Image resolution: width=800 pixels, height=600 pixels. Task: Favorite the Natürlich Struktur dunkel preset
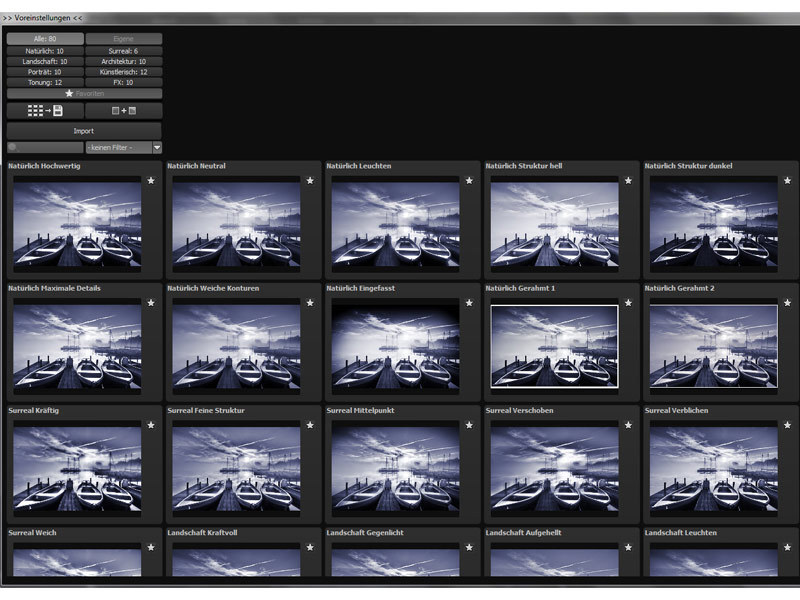(x=788, y=181)
